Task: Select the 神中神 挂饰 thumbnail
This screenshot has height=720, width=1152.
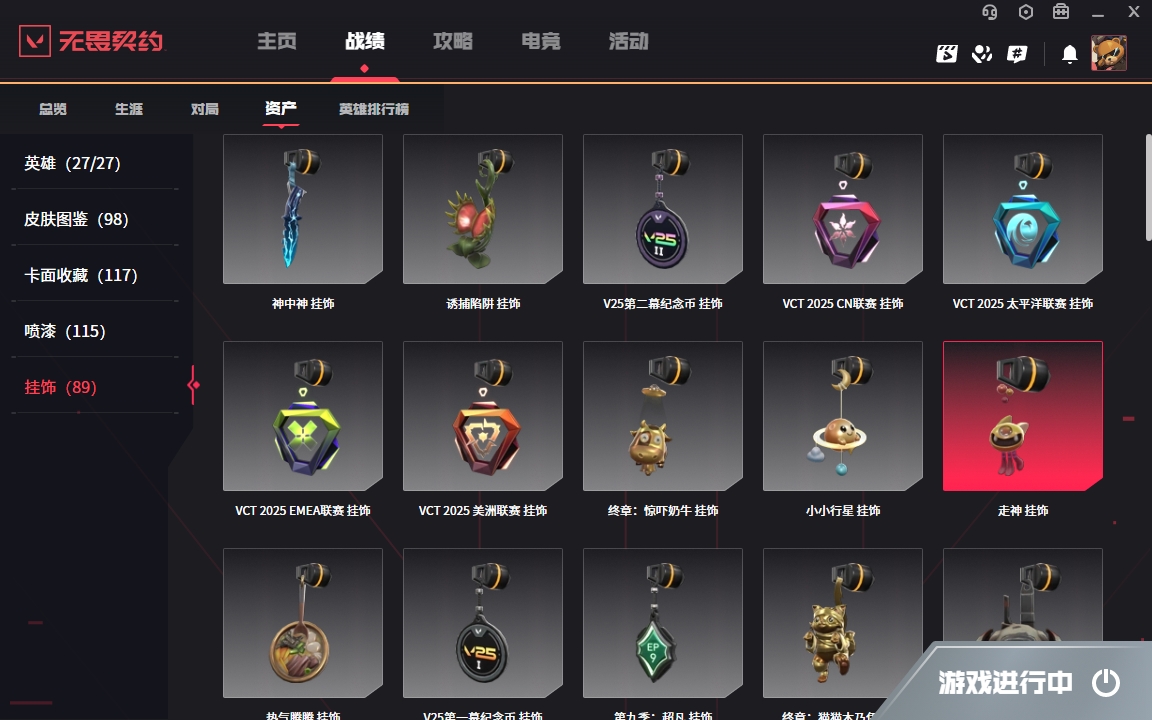Action: (303, 209)
